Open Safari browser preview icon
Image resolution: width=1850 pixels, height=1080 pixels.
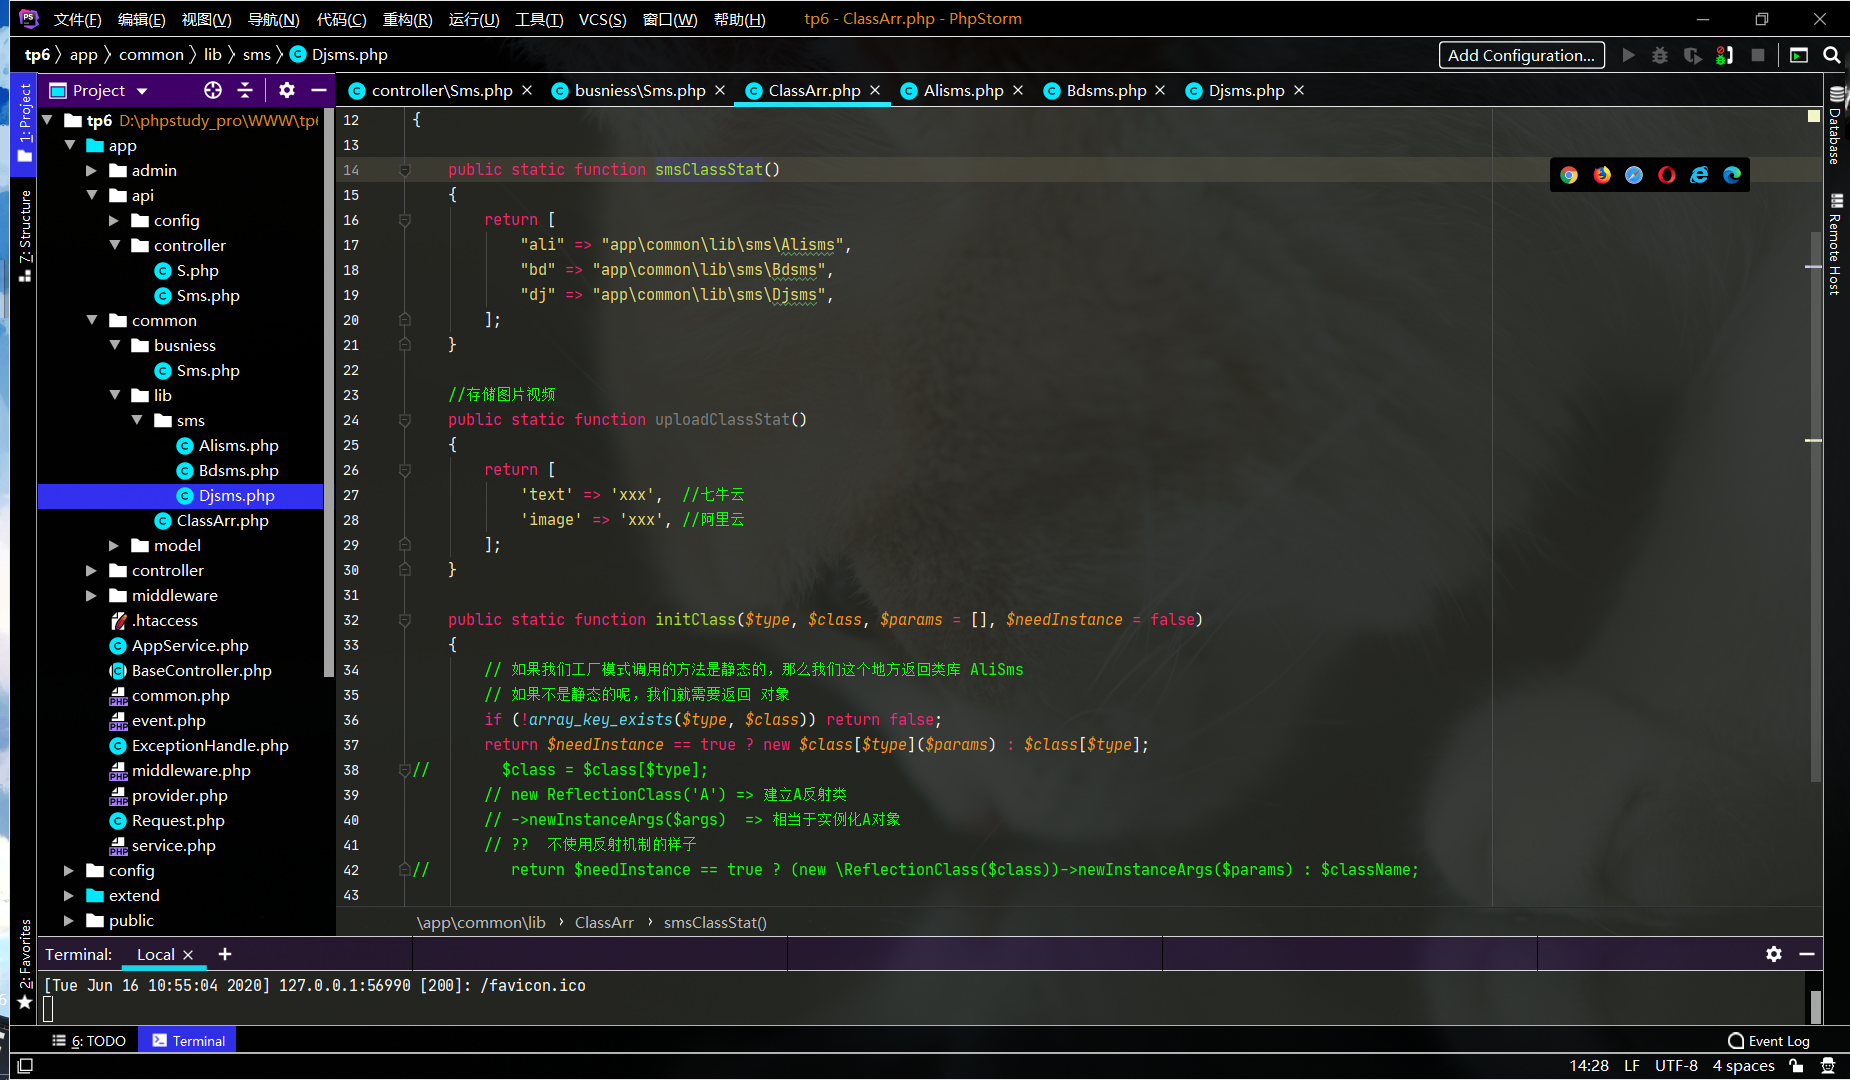tap(1634, 175)
